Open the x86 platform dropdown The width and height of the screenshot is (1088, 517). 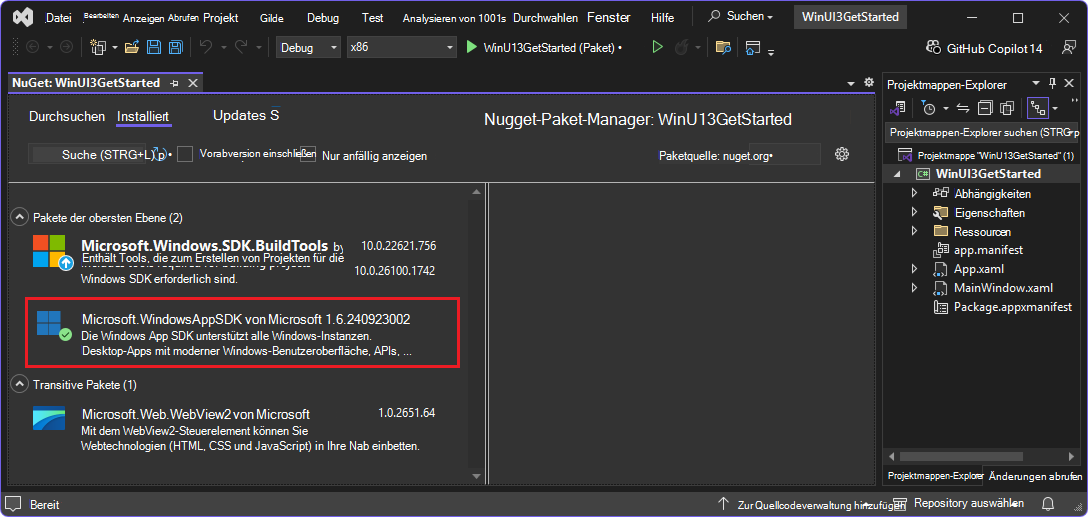(402, 48)
